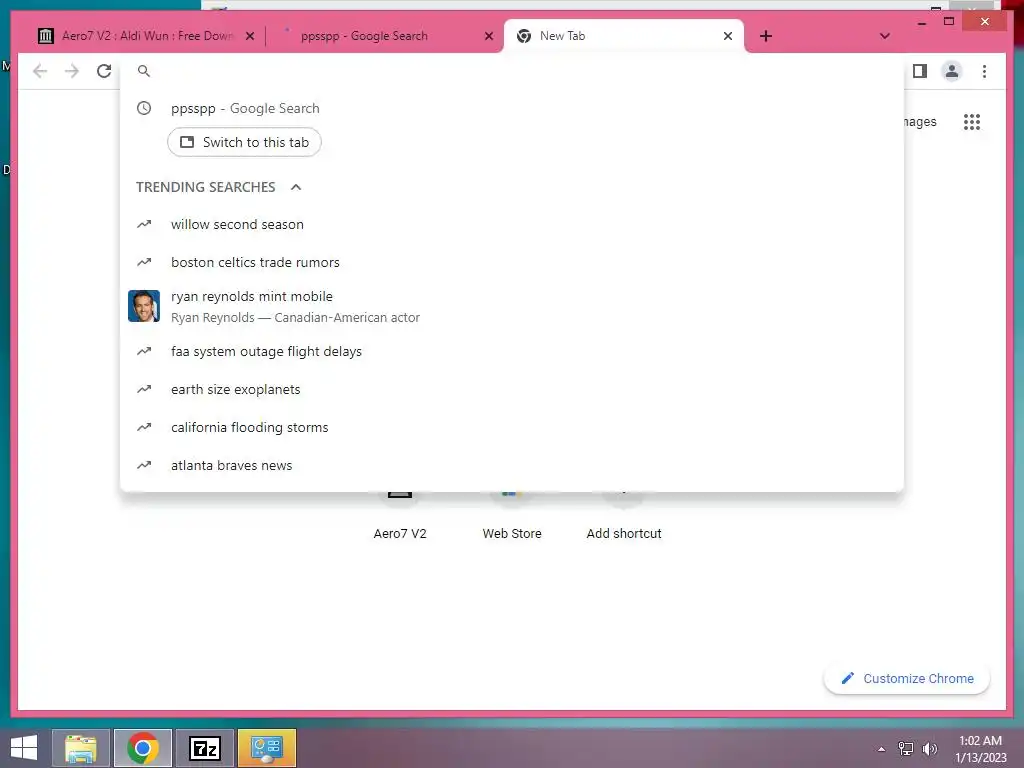The image size is (1024, 768).
Task: Open a new tab with plus button
Action: (x=766, y=36)
